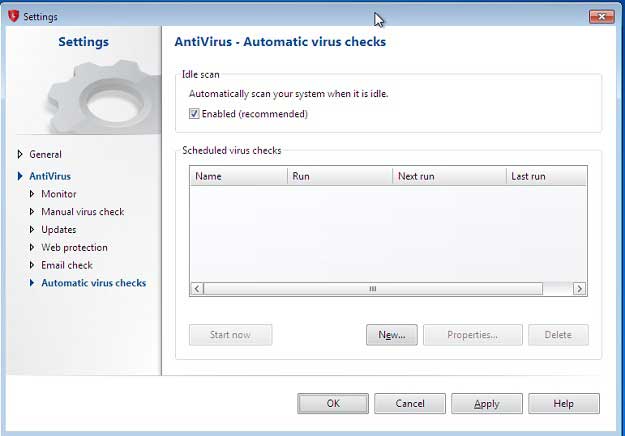
Task: Click the red shield icon in title bar
Action: click(x=13, y=16)
